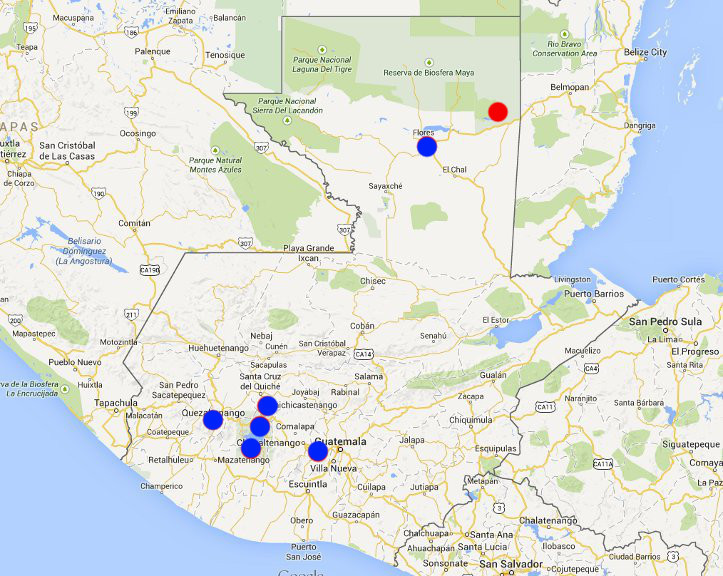Screen dimensions: 723x576
Task: Select the blue marker above Mazatenango
Action: 251,447
